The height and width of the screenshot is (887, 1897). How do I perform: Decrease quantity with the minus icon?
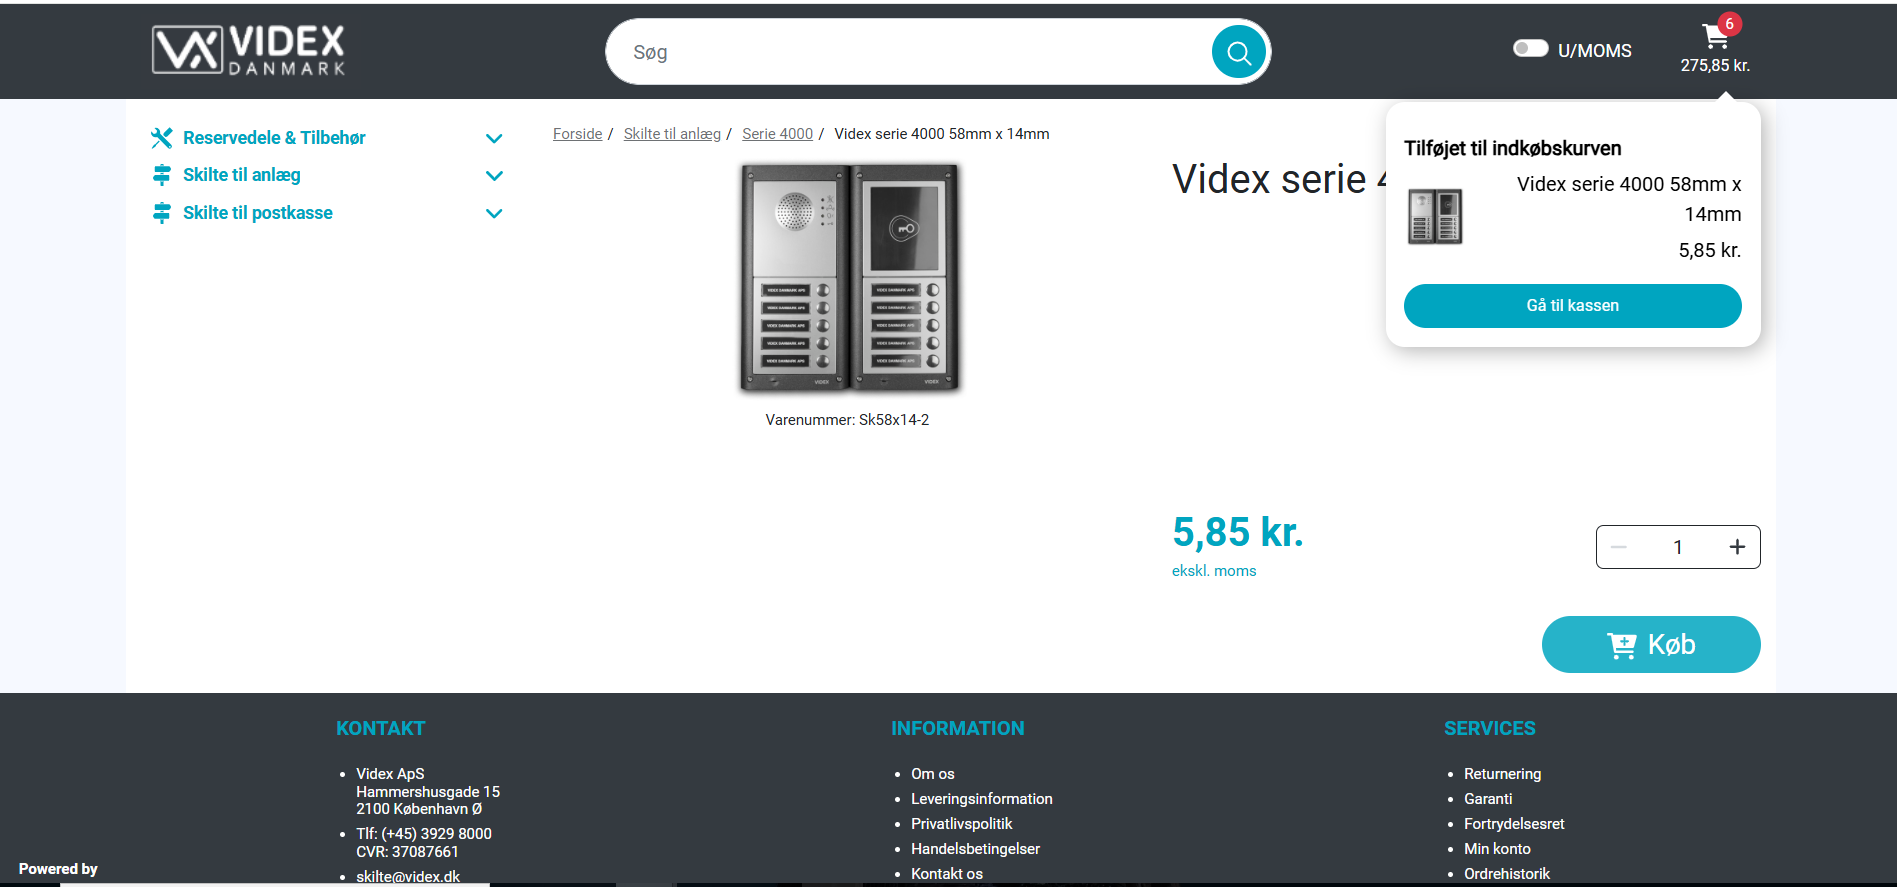[x=1619, y=547]
